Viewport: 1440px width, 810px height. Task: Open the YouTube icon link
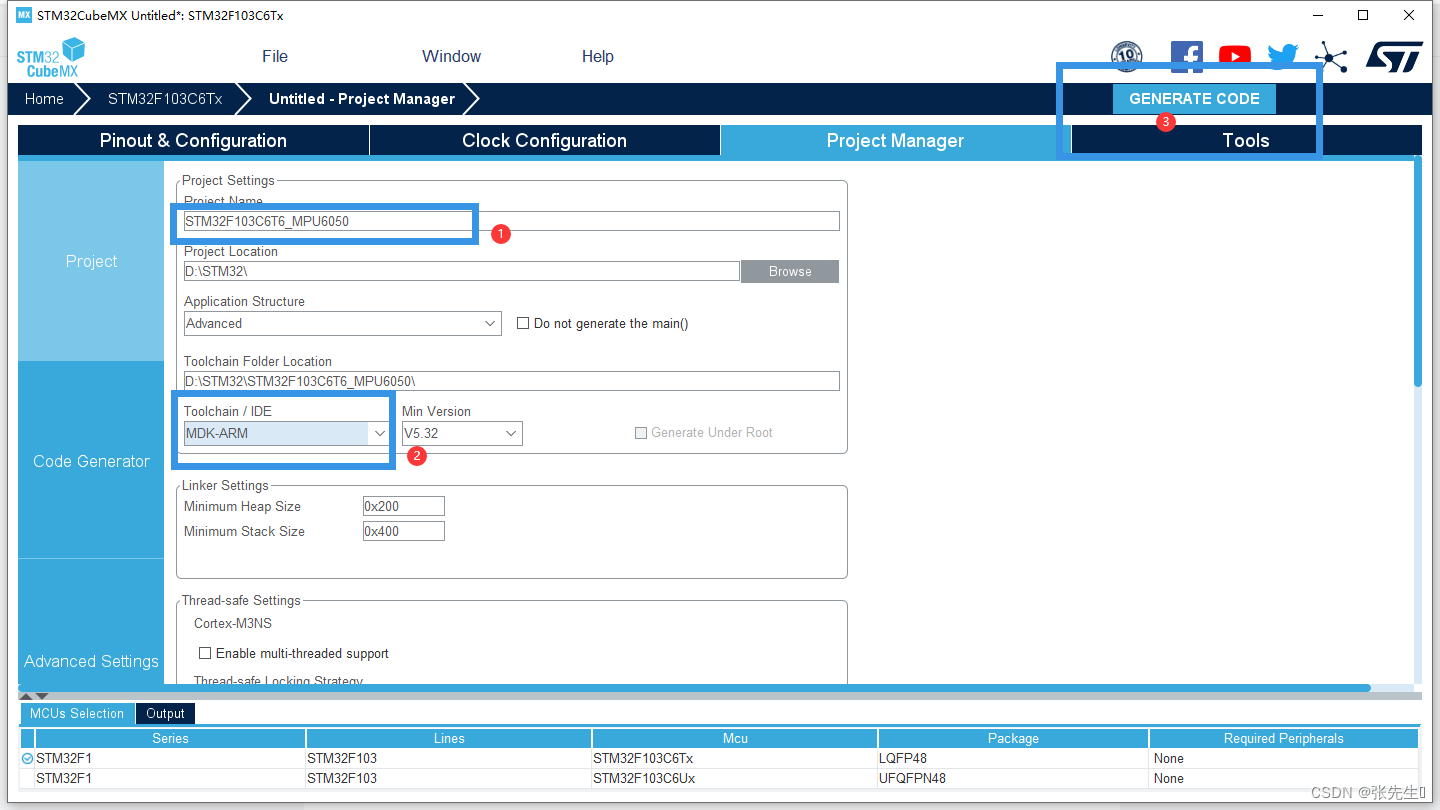pyautogui.click(x=1235, y=57)
